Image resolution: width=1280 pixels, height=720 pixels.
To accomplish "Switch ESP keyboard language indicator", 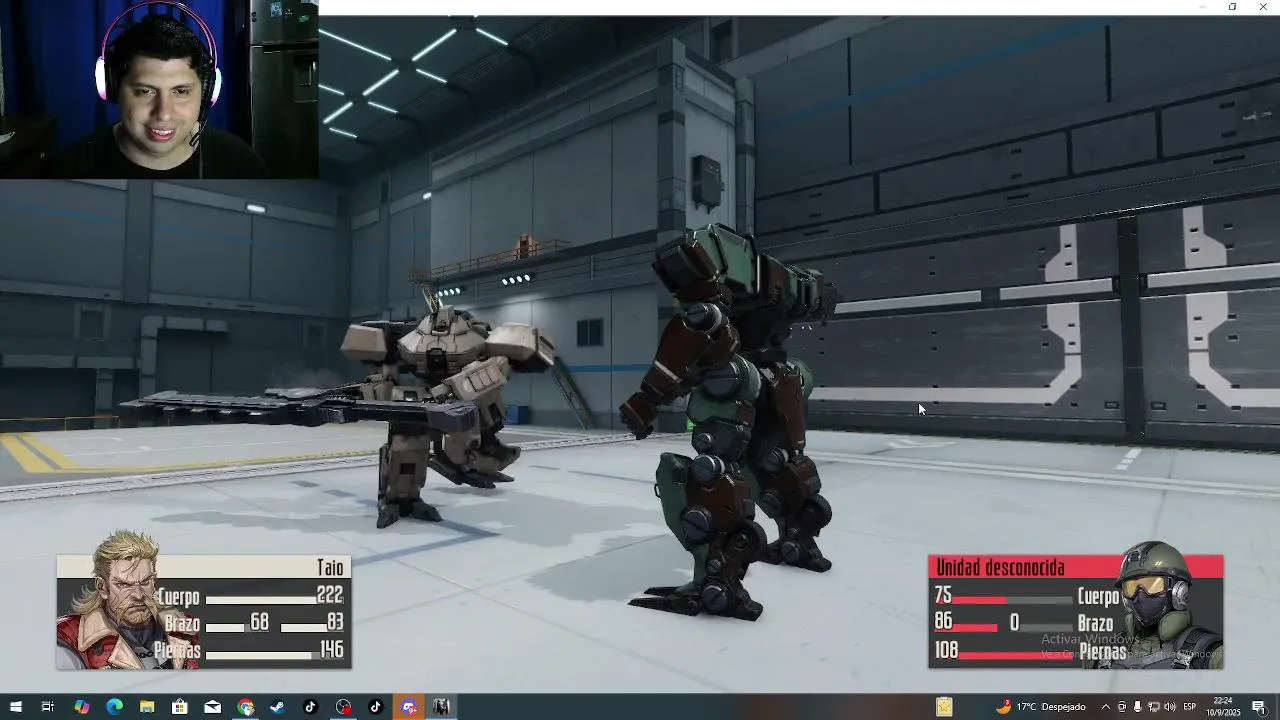I will pos(1190,707).
